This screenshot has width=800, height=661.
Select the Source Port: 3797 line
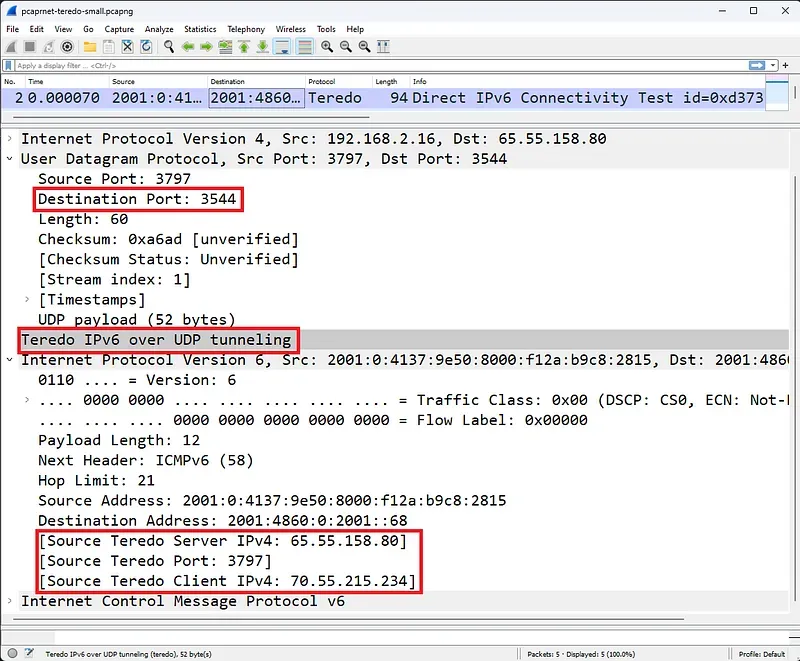pyautogui.click(x=114, y=179)
